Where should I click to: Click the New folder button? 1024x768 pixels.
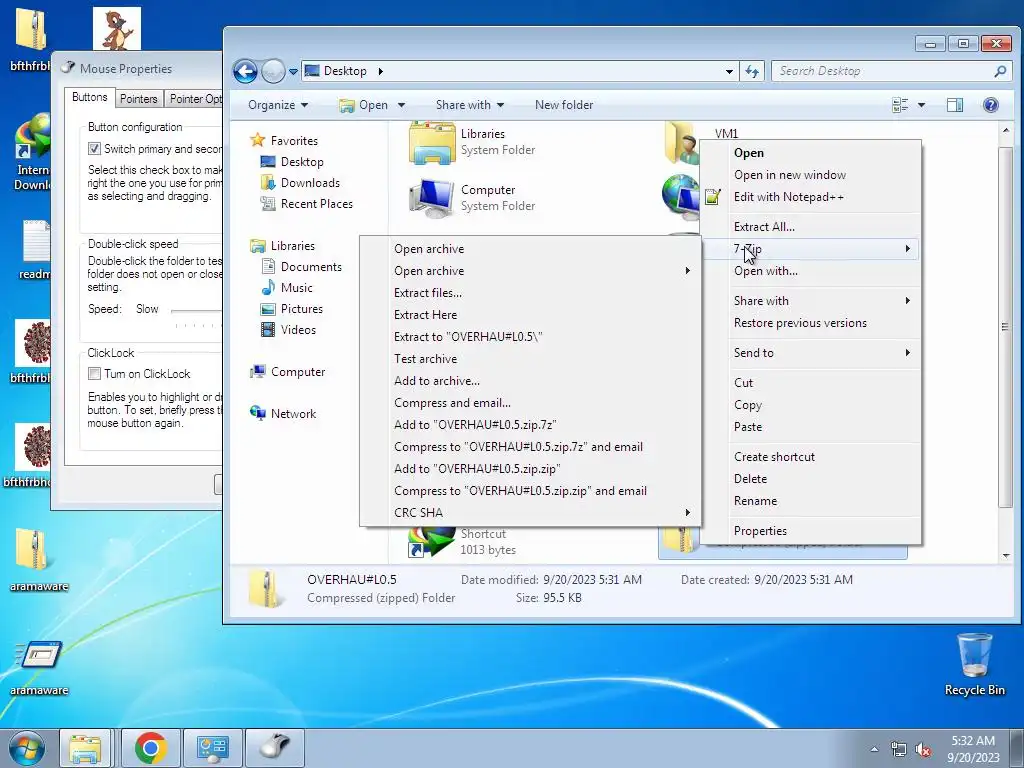click(x=564, y=105)
